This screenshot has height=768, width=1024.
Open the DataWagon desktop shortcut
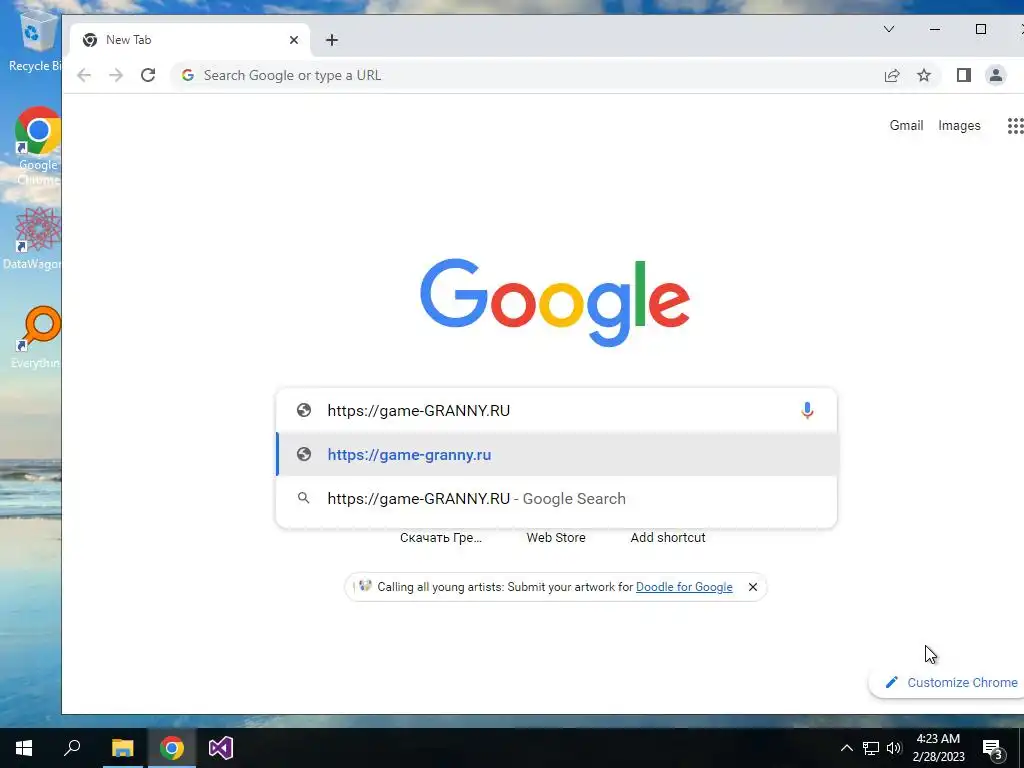pyautogui.click(x=33, y=238)
